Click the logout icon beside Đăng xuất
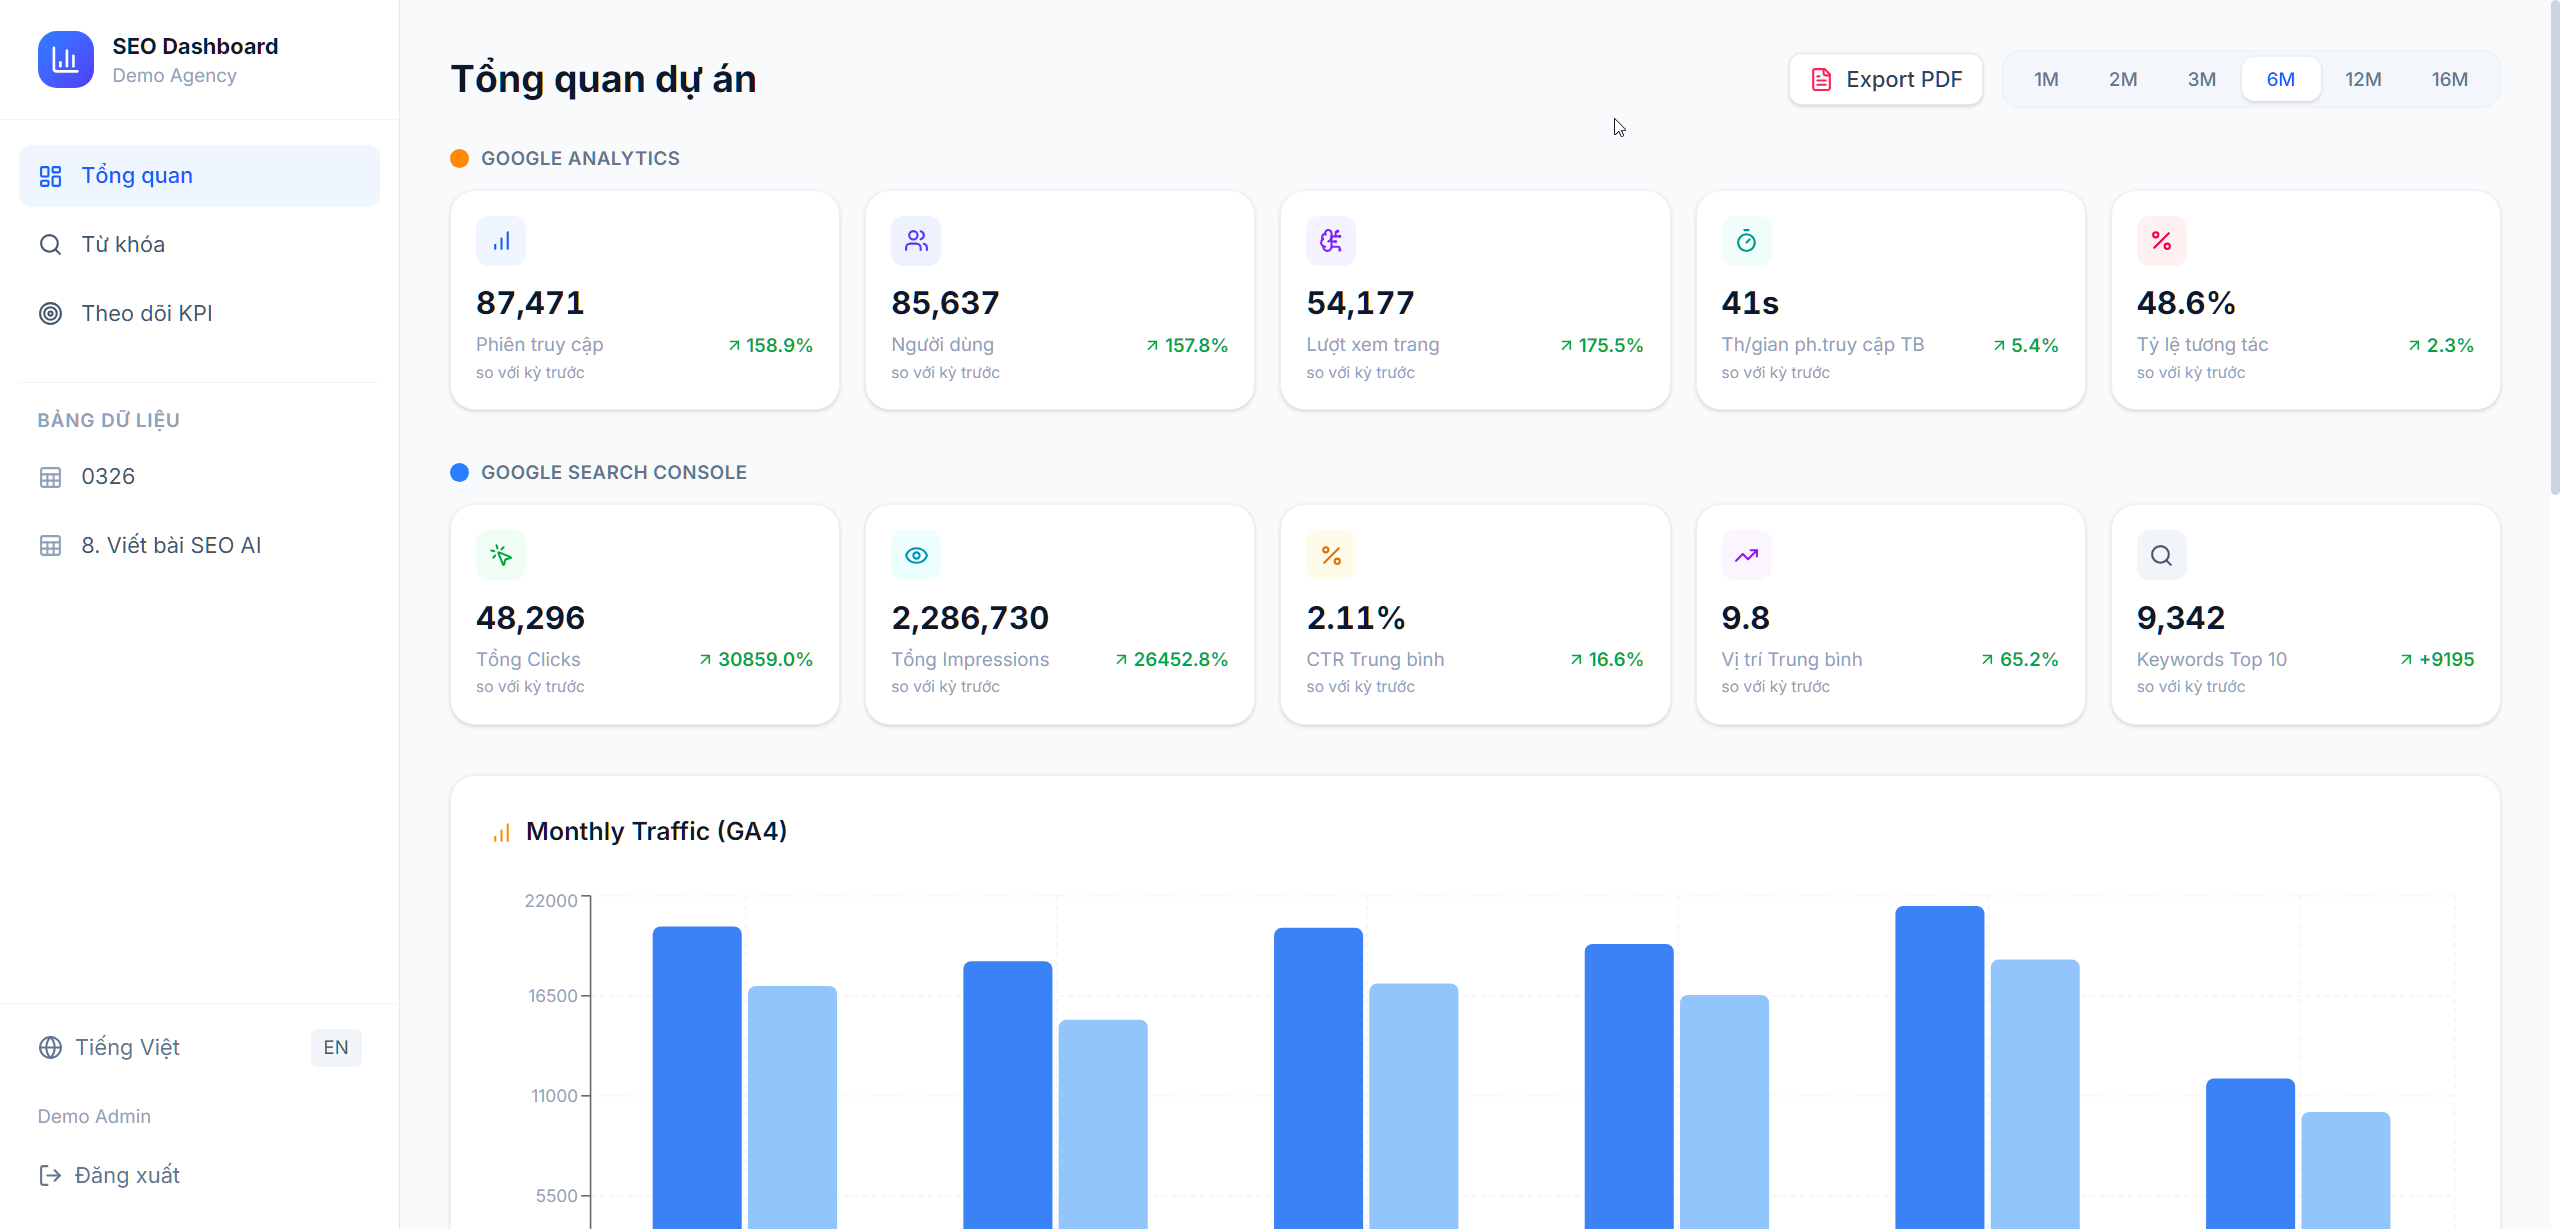The width and height of the screenshot is (2560, 1229). pos(50,1175)
